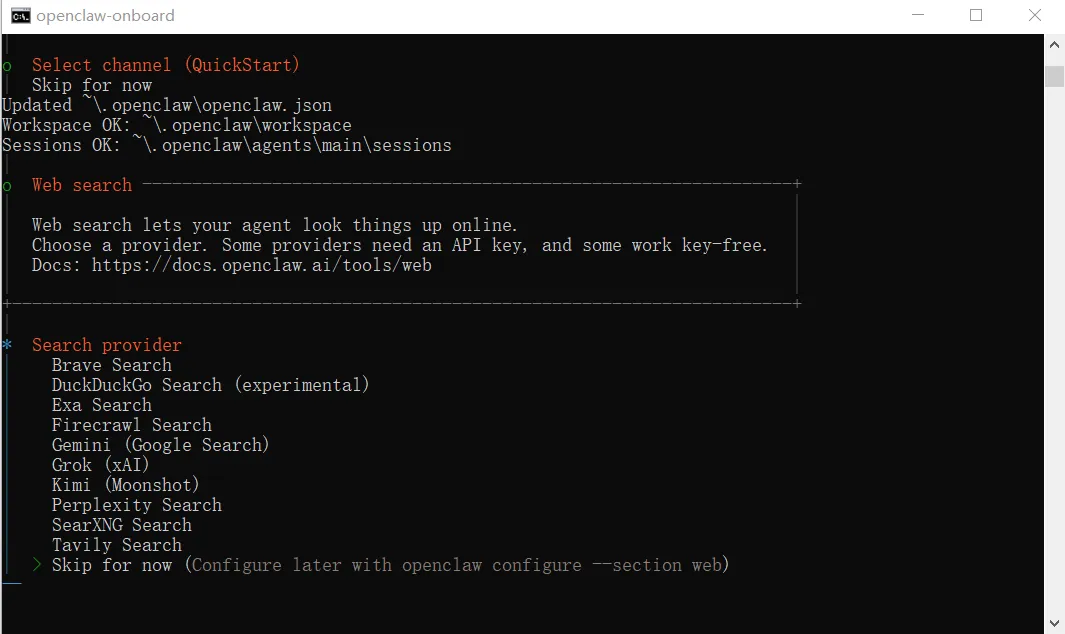This screenshot has height=634, width=1065.
Task: Click the cmd icon in title bar
Action: (20, 15)
